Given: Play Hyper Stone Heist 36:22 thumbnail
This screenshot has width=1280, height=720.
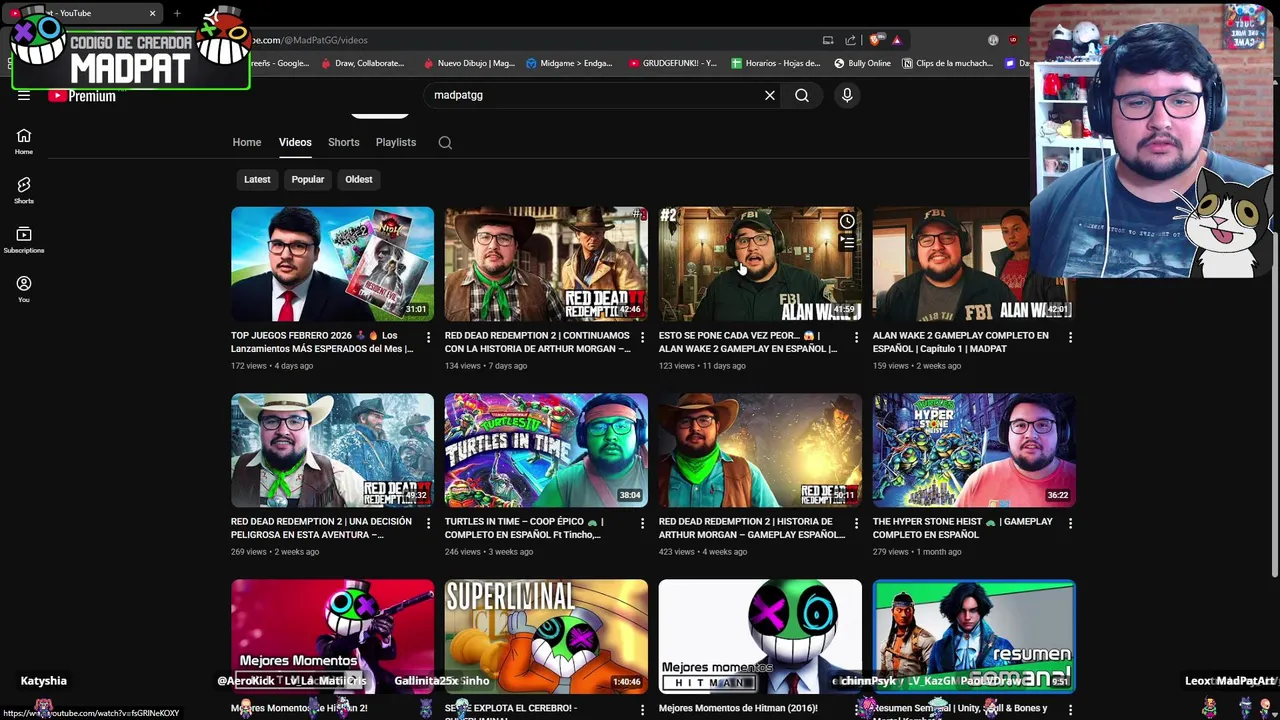Looking at the screenshot, I should click(974, 450).
